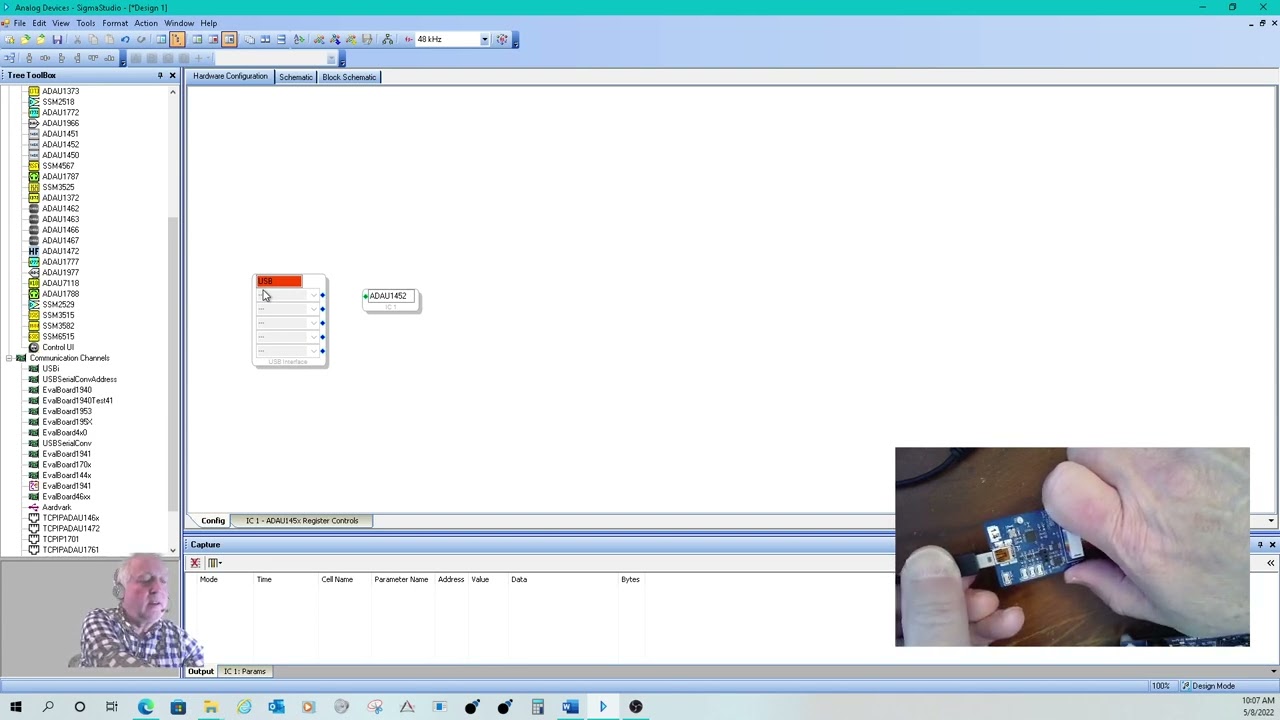
Task: Switch to the Hardware Configuration tab
Action: 230,77
